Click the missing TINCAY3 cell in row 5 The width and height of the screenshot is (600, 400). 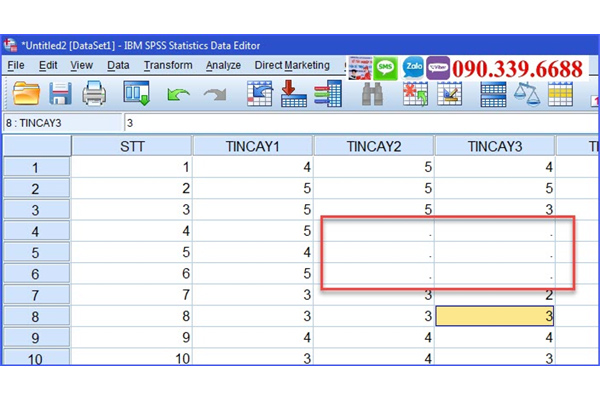coord(495,252)
